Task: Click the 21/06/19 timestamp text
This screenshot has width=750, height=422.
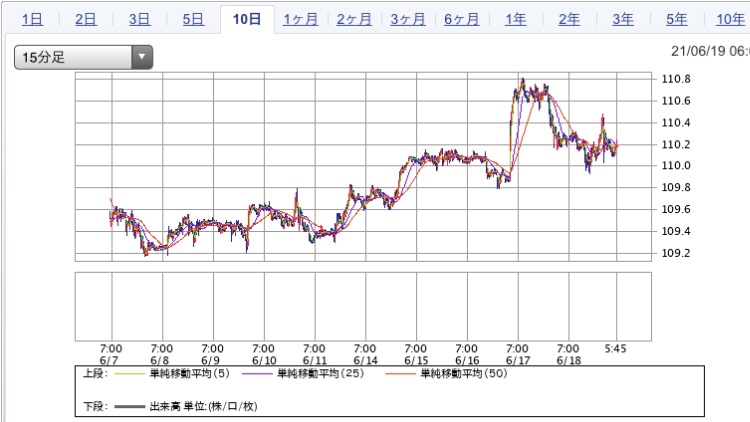Action: coord(710,51)
